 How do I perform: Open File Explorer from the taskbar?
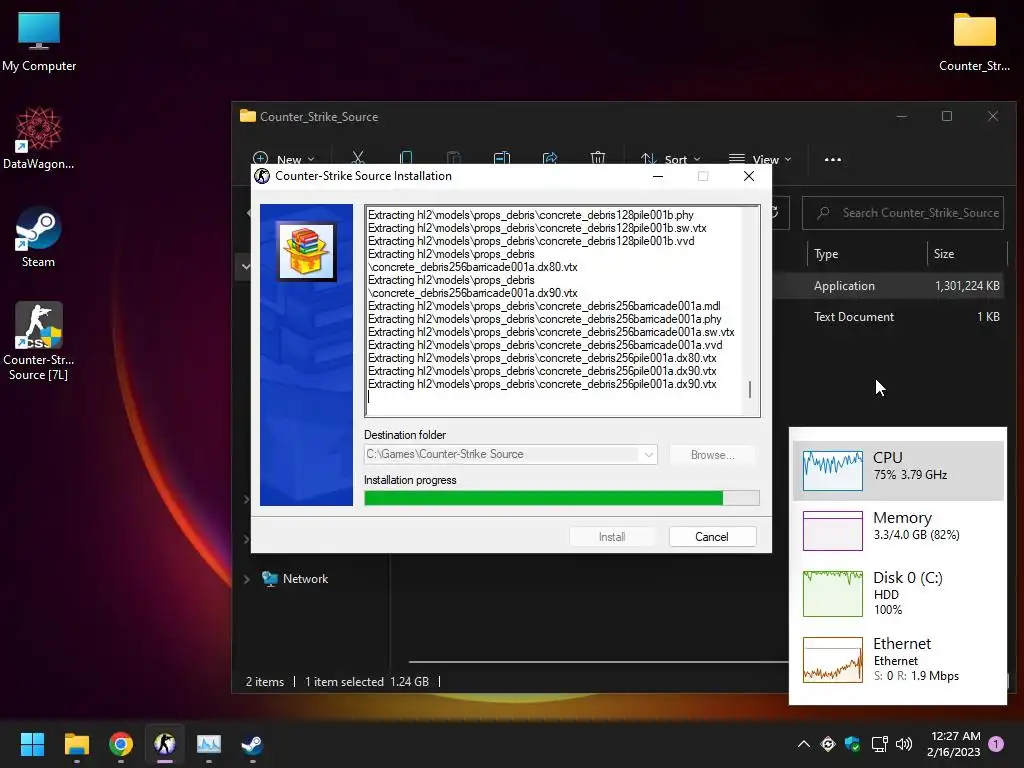coord(76,744)
